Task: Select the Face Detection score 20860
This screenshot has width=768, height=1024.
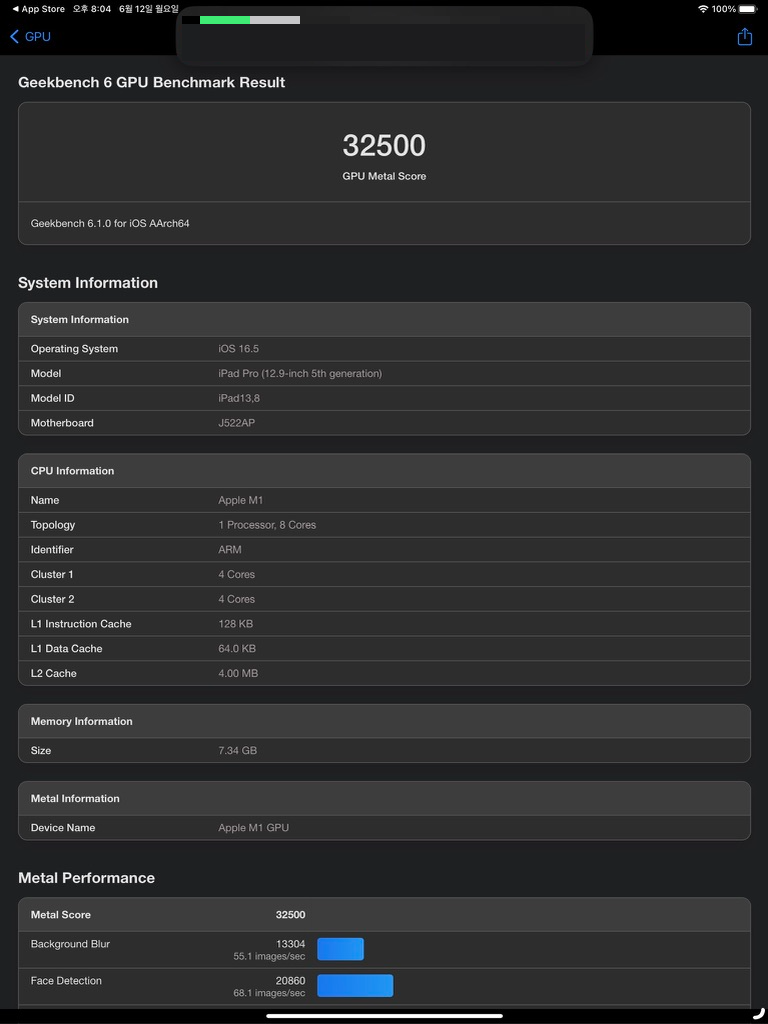Action: [290, 981]
